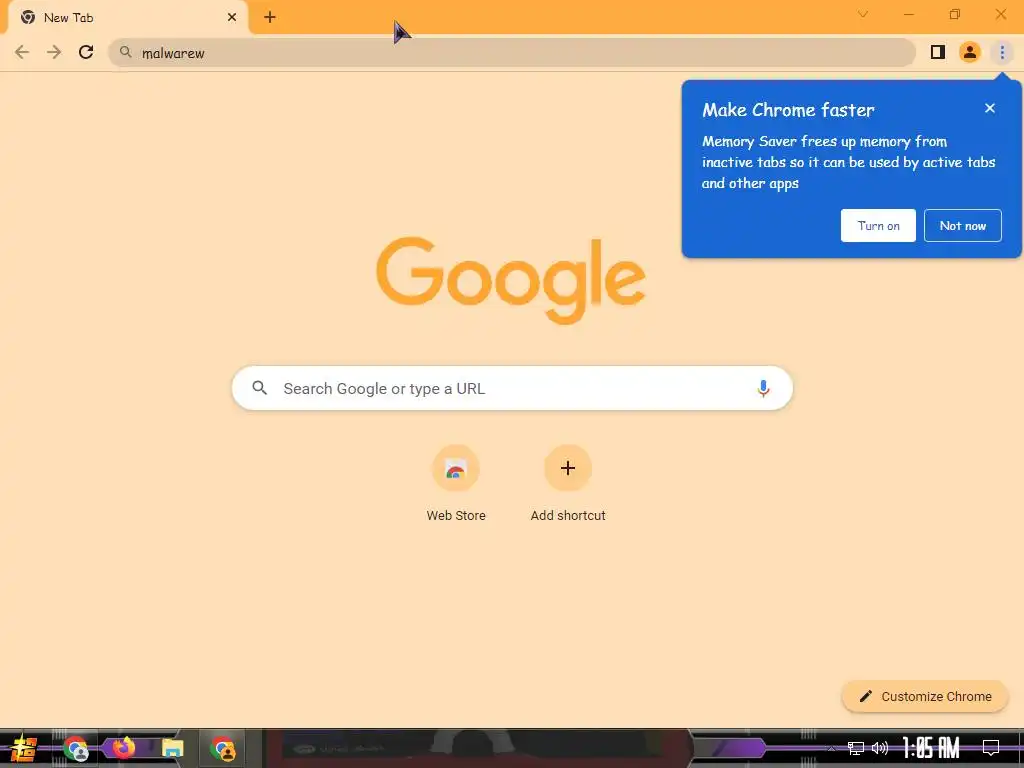Open the side panel icon

pos(938,52)
